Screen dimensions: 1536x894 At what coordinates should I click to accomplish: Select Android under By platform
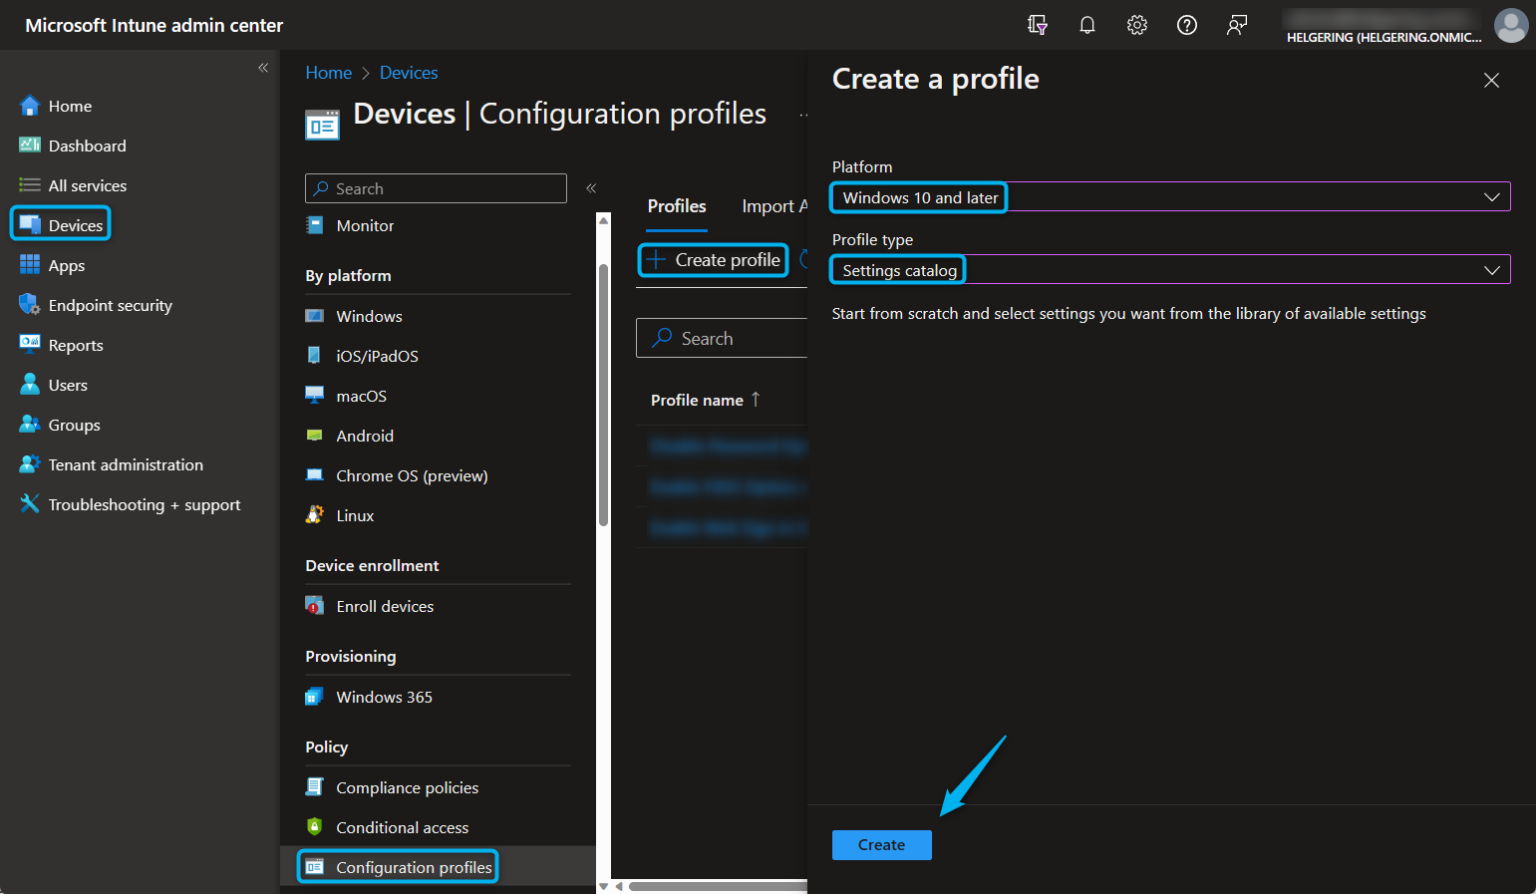[364, 435]
